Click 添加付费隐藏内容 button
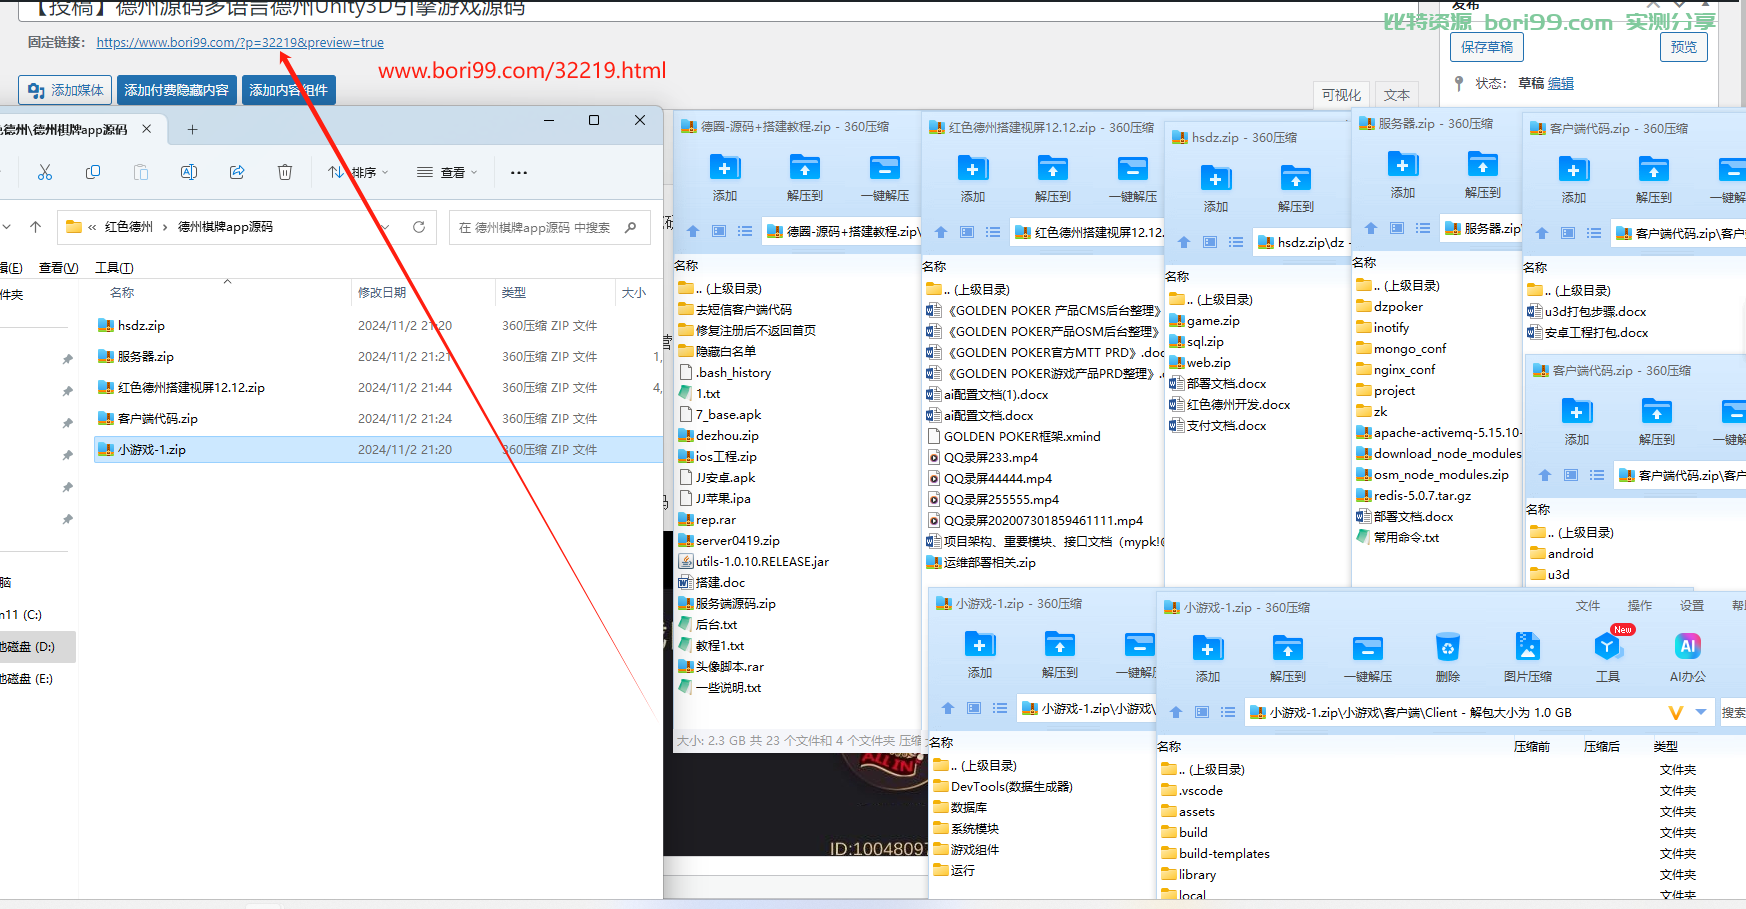This screenshot has width=1746, height=909. (x=177, y=90)
